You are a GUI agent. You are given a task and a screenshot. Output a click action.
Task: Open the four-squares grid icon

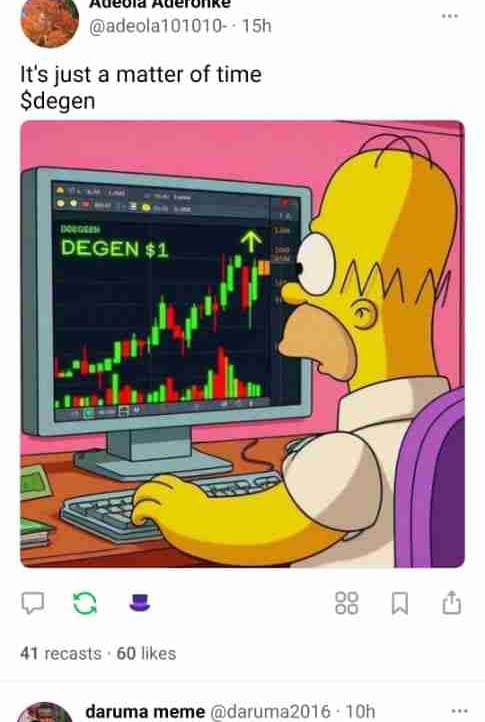coord(346,603)
